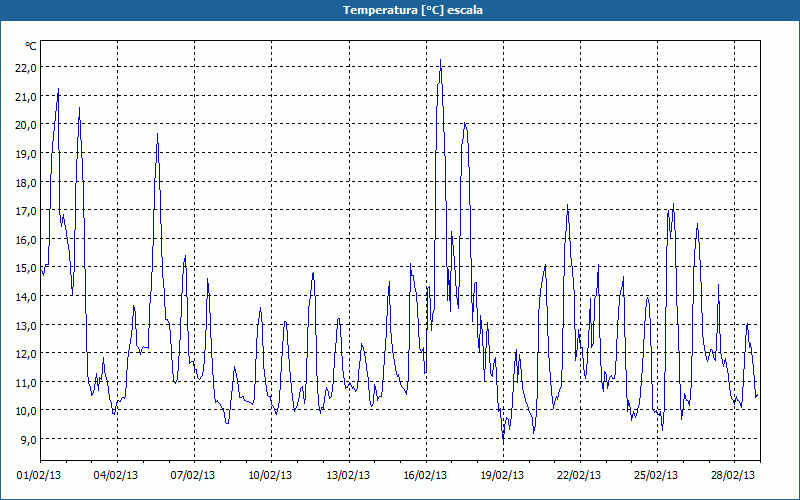Click the 01/02/13 date label

[x=39, y=476]
